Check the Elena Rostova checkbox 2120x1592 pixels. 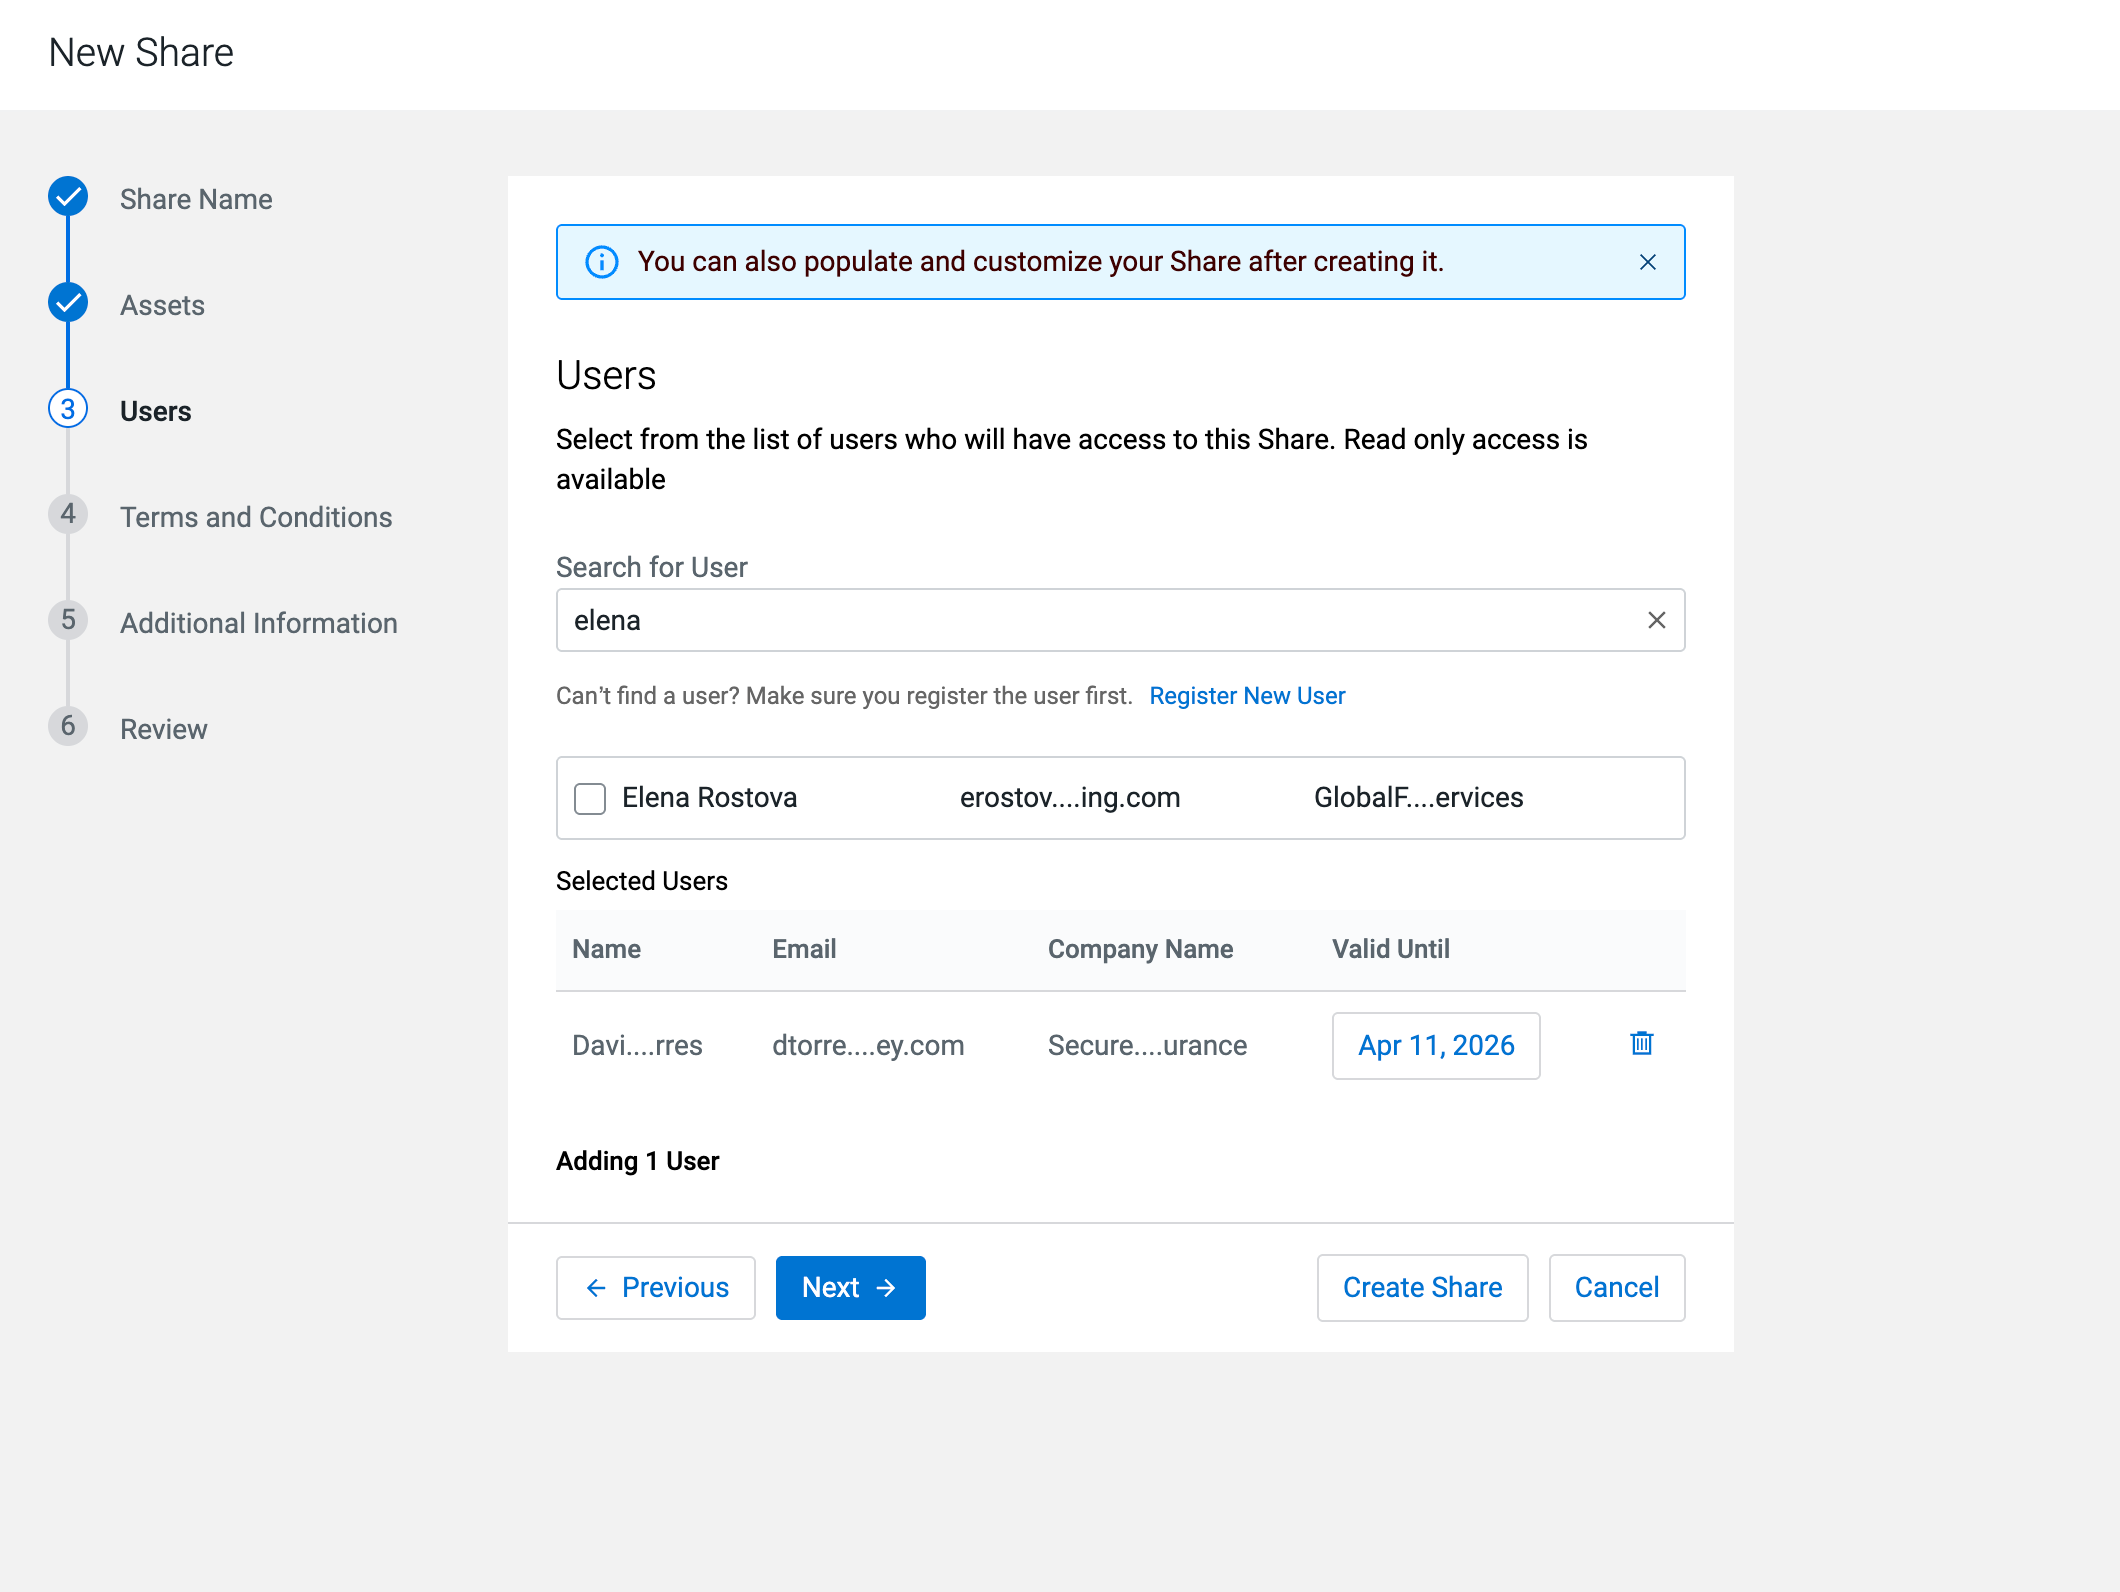(x=590, y=798)
